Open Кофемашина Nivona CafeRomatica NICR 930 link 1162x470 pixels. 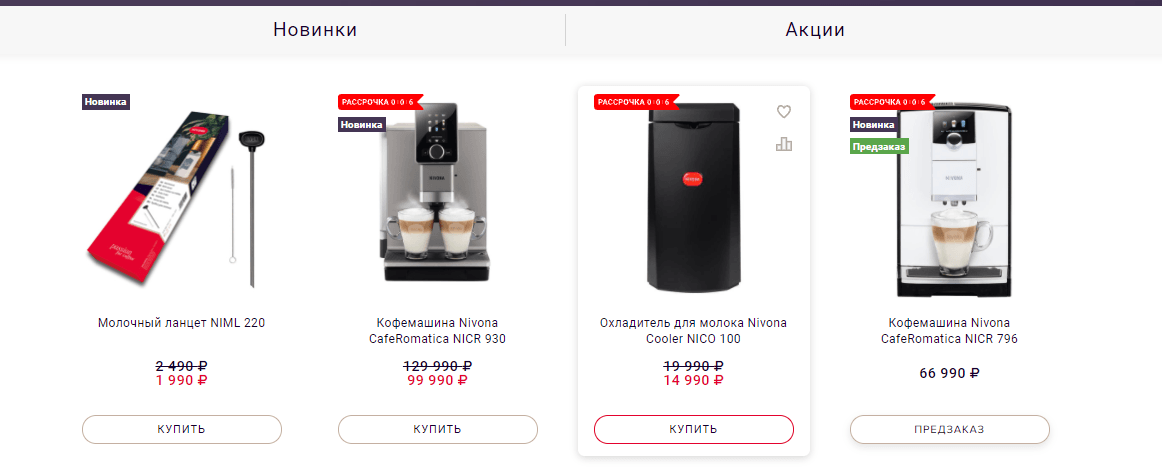(437, 331)
